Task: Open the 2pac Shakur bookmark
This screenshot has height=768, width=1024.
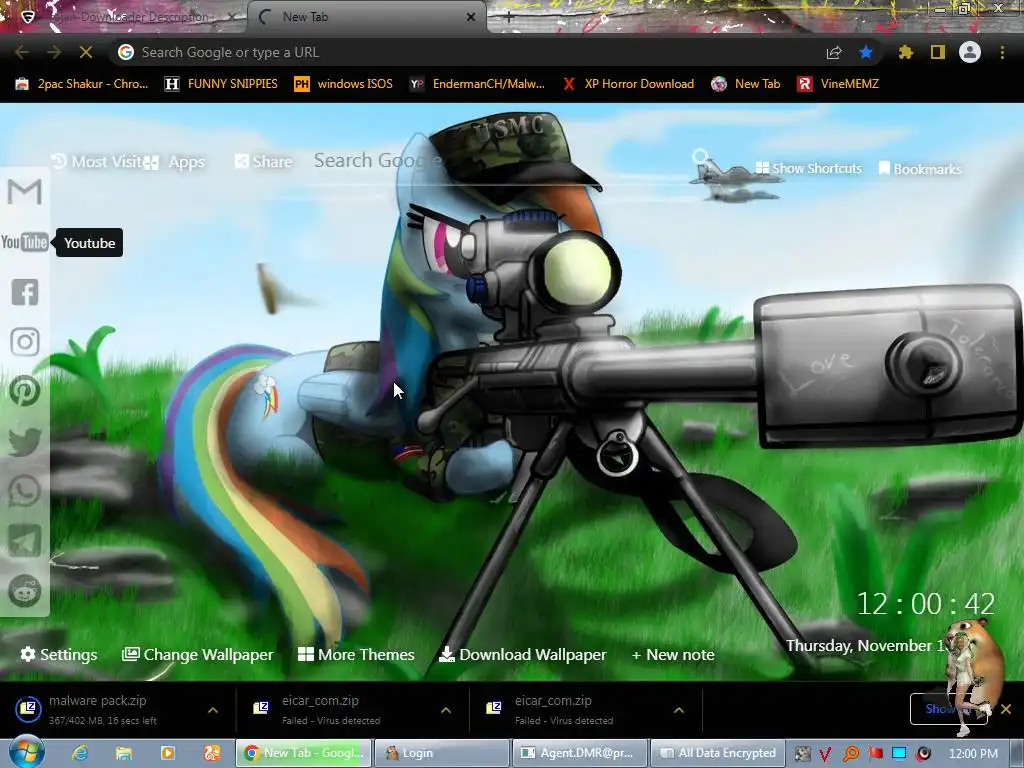Action: (82, 84)
